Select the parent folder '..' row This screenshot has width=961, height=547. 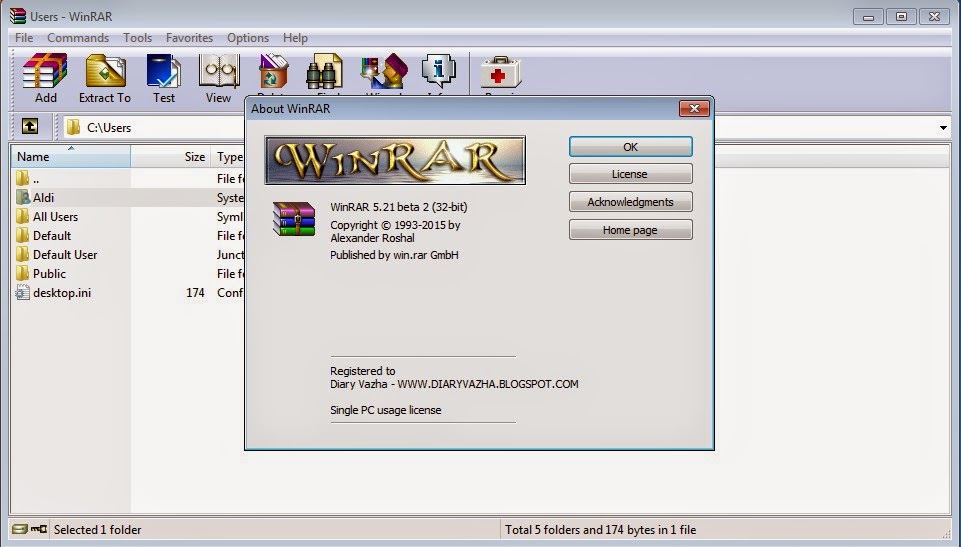pos(129,178)
